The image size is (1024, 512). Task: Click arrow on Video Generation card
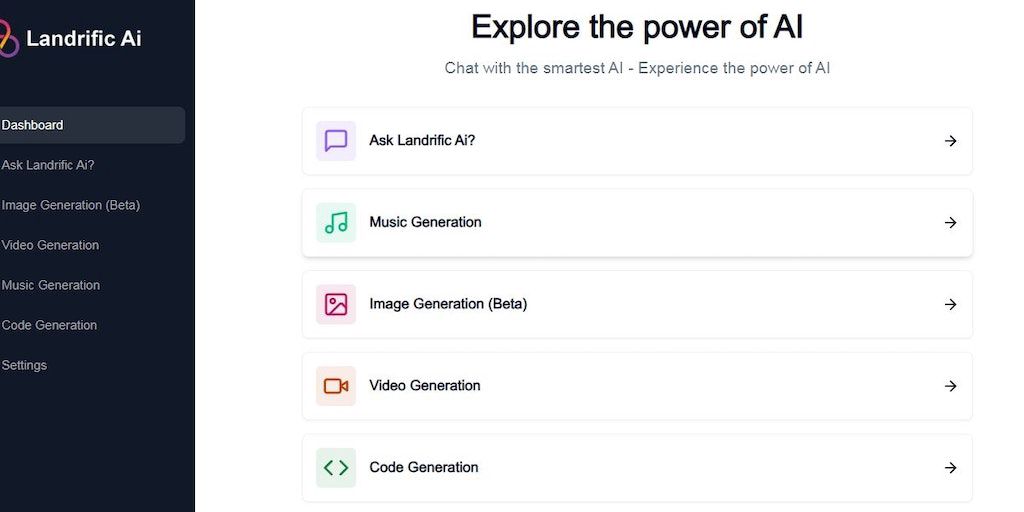950,386
